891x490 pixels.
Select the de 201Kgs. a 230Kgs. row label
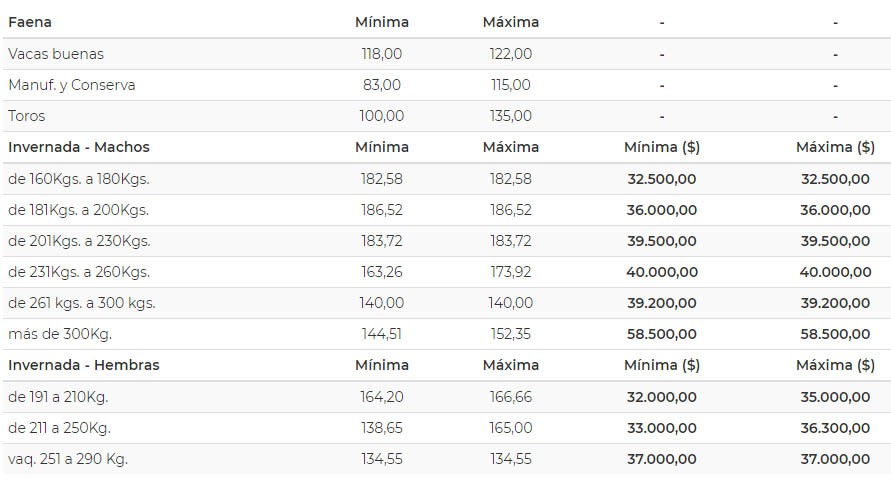79,241
